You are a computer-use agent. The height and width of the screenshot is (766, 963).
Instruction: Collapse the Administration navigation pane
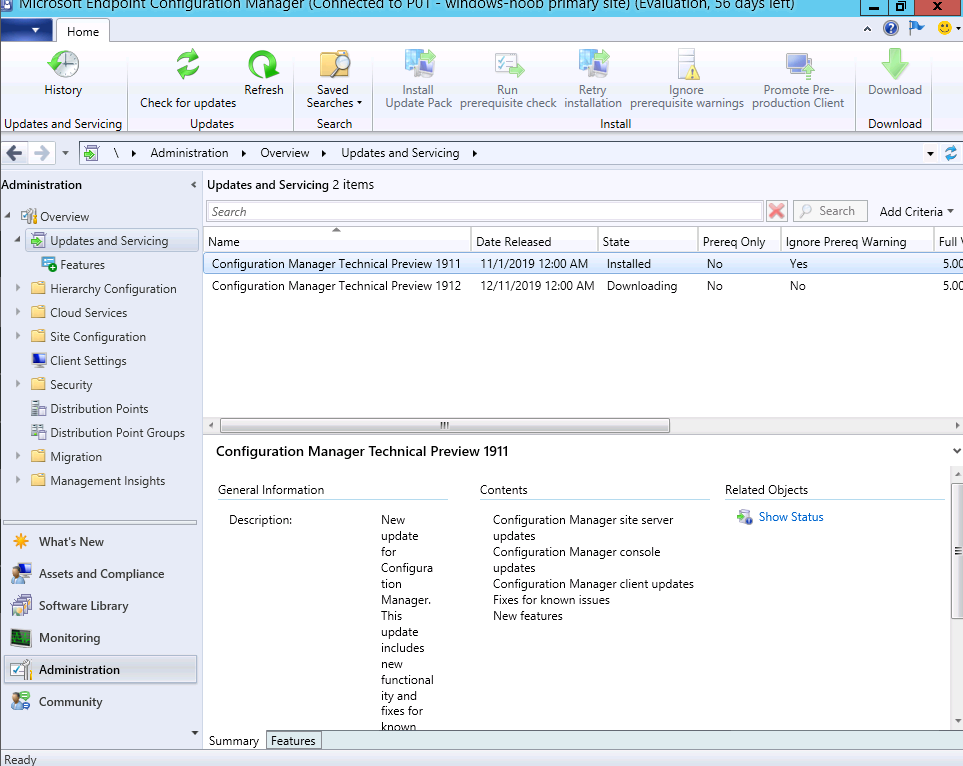(x=193, y=185)
